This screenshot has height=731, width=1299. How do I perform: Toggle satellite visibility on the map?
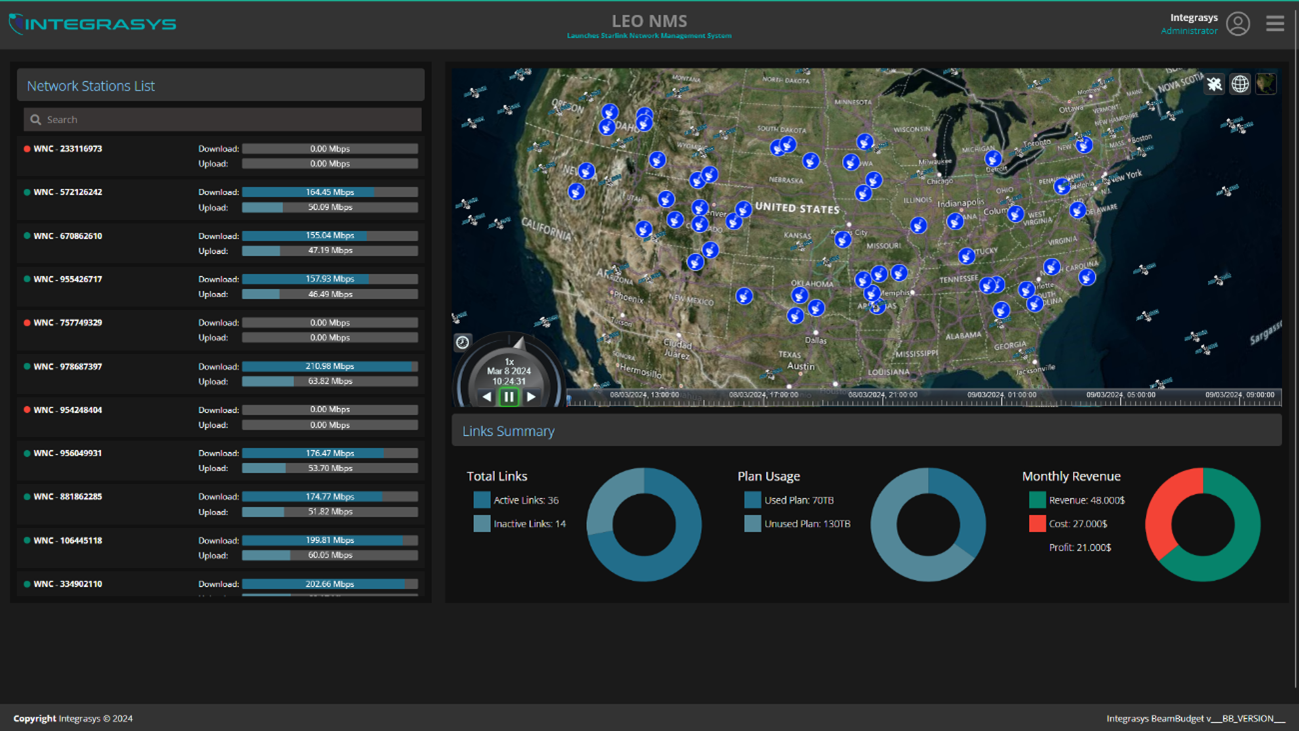click(1214, 84)
